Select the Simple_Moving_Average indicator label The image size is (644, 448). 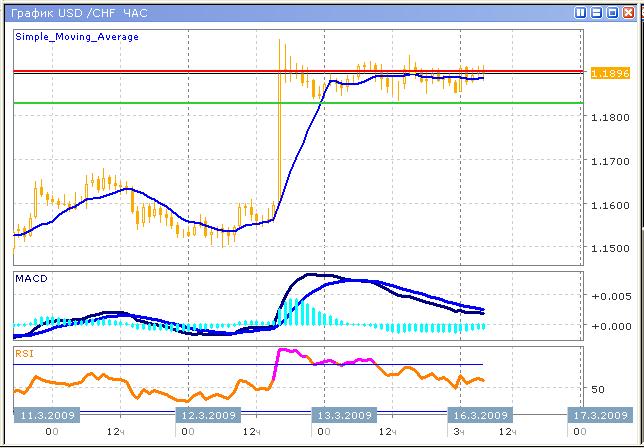tap(77, 37)
